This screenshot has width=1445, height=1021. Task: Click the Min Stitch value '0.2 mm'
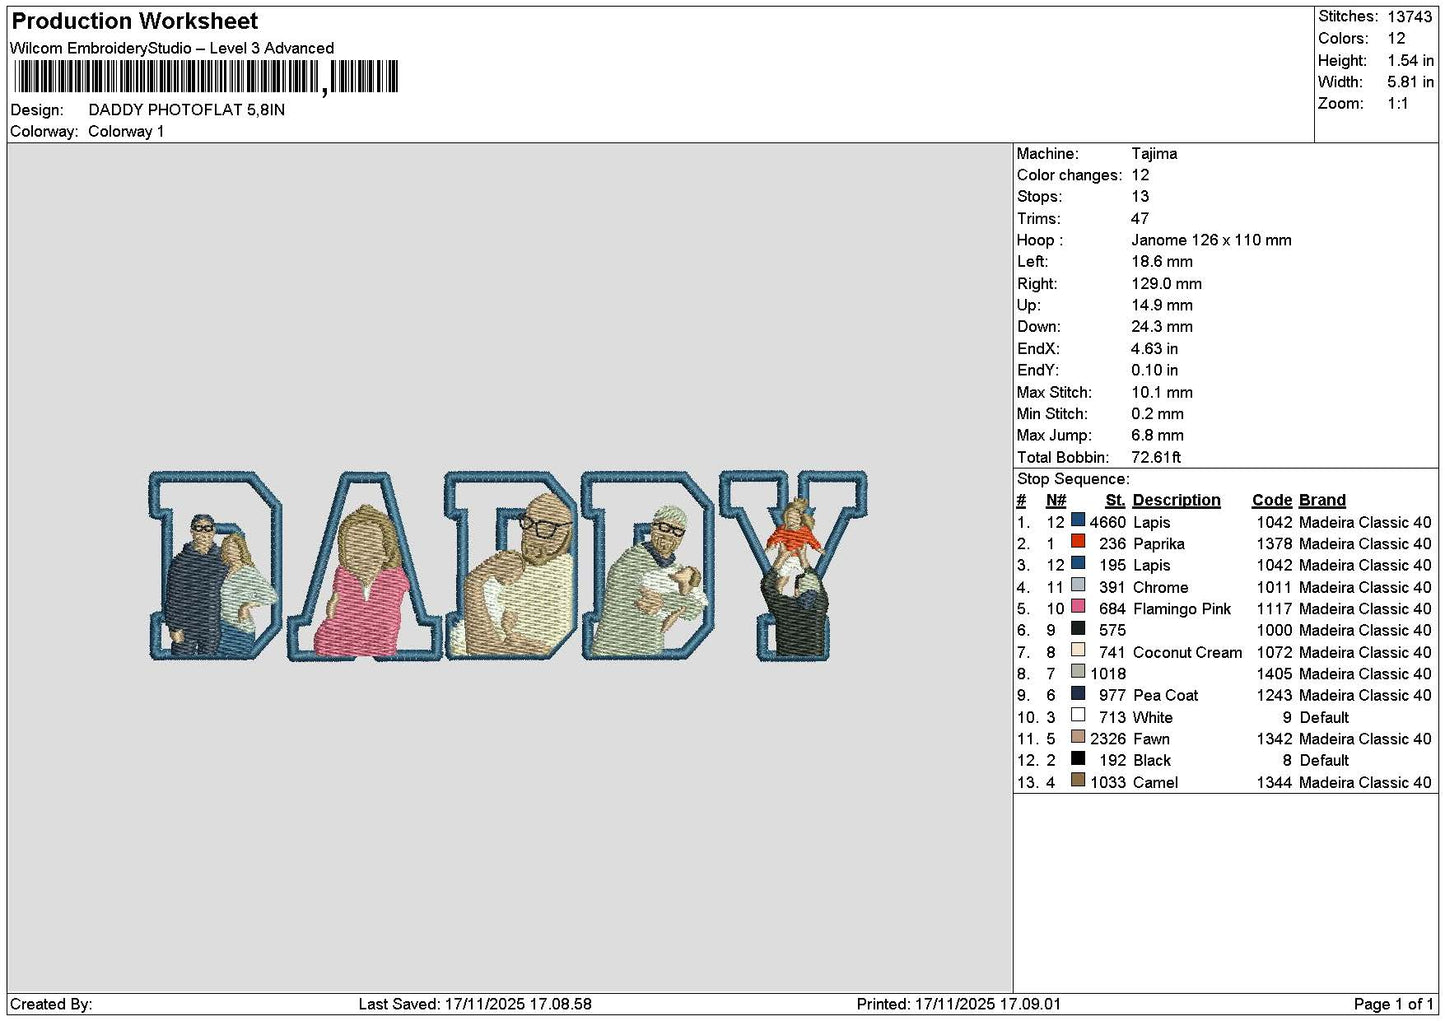click(1157, 414)
